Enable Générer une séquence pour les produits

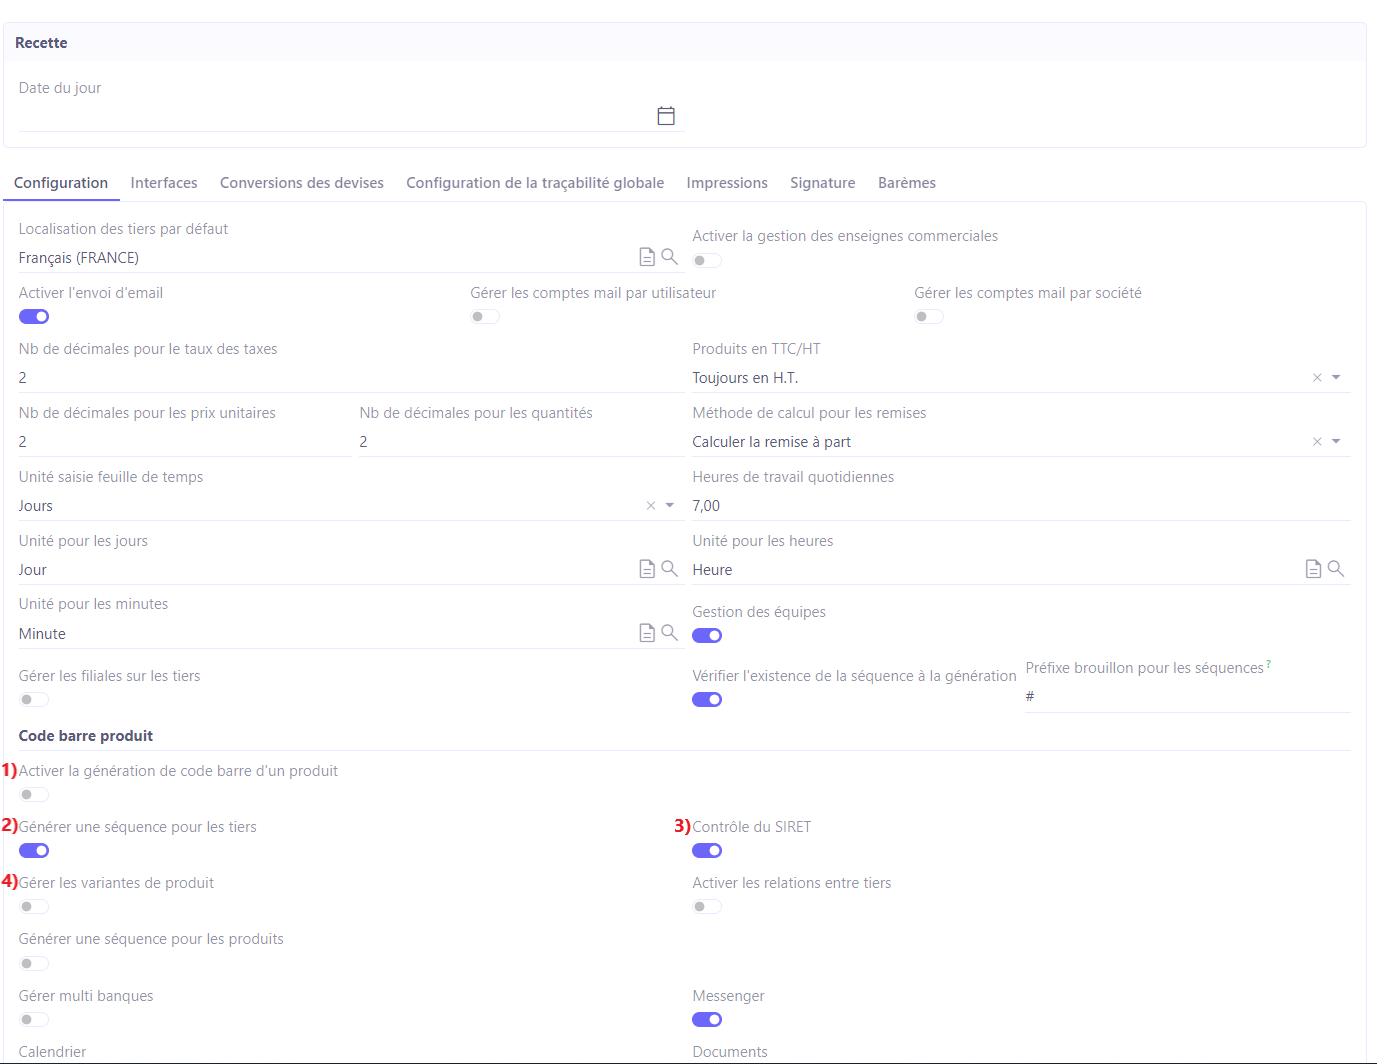(34, 964)
